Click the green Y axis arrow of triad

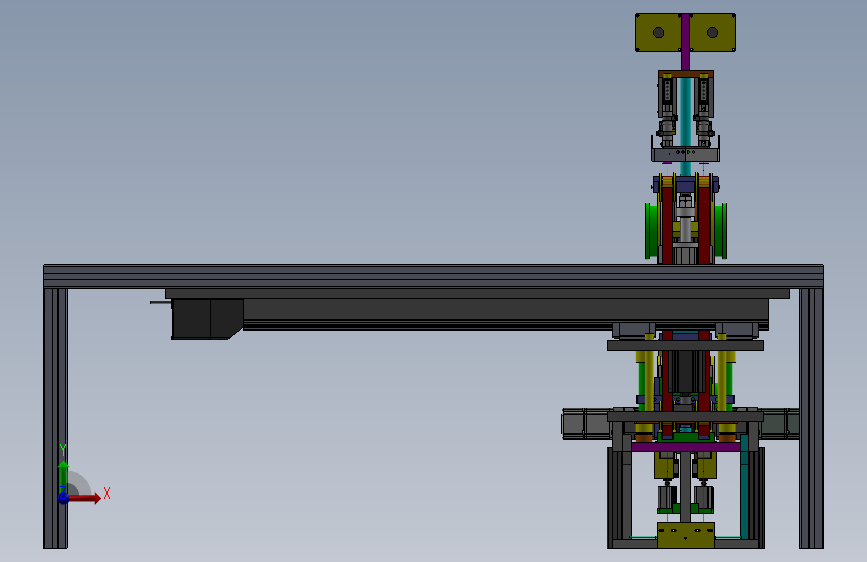[x=63, y=474]
